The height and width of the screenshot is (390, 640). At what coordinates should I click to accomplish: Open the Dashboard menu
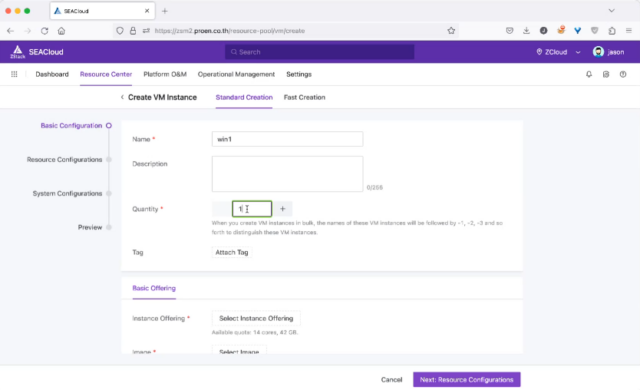coord(52,74)
